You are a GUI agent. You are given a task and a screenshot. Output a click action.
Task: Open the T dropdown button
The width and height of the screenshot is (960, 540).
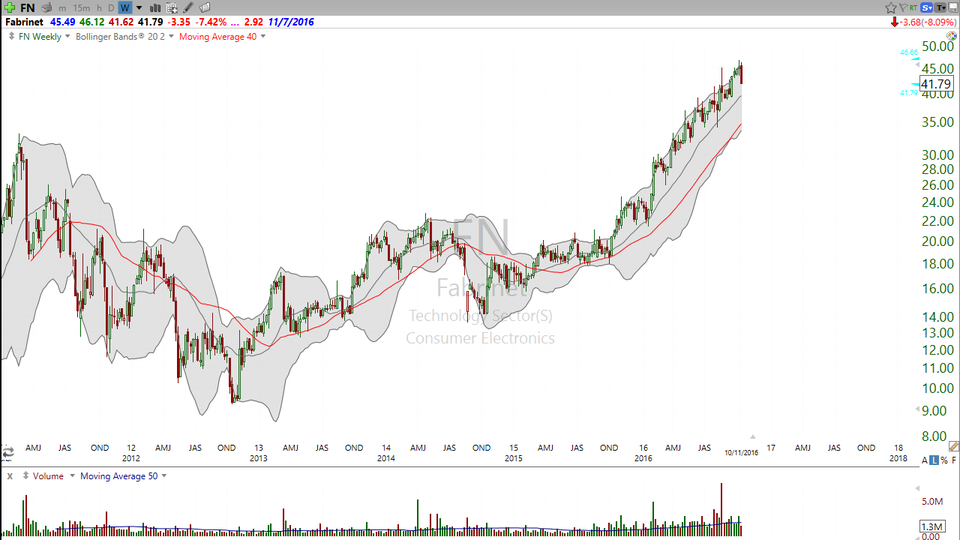coord(940,8)
